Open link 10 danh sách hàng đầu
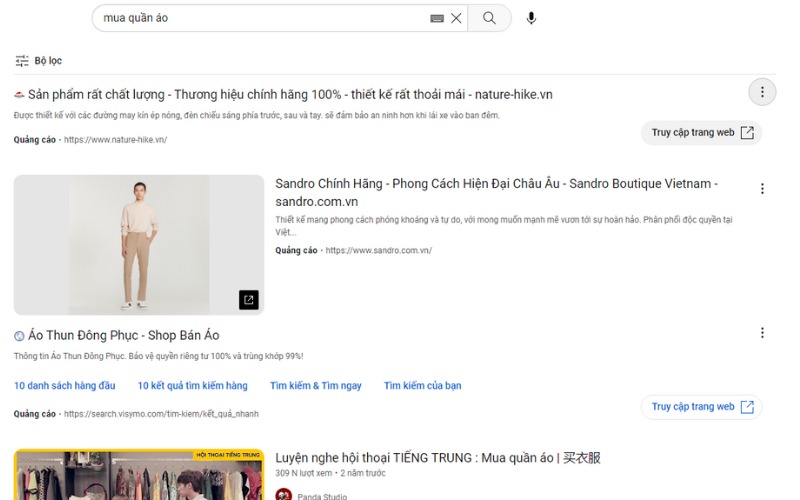This screenshot has width=800, height=500. [65, 386]
